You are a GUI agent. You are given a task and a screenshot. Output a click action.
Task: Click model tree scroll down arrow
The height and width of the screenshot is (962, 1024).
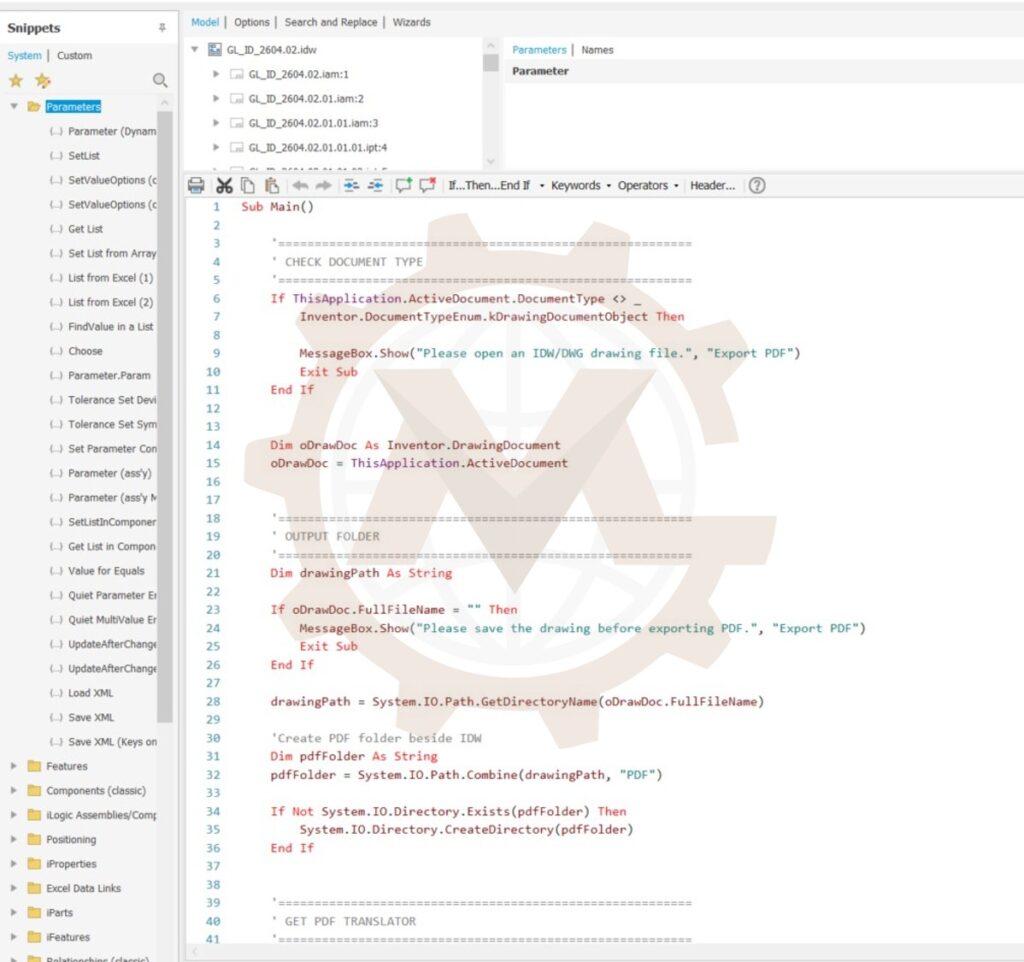pos(490,161)
